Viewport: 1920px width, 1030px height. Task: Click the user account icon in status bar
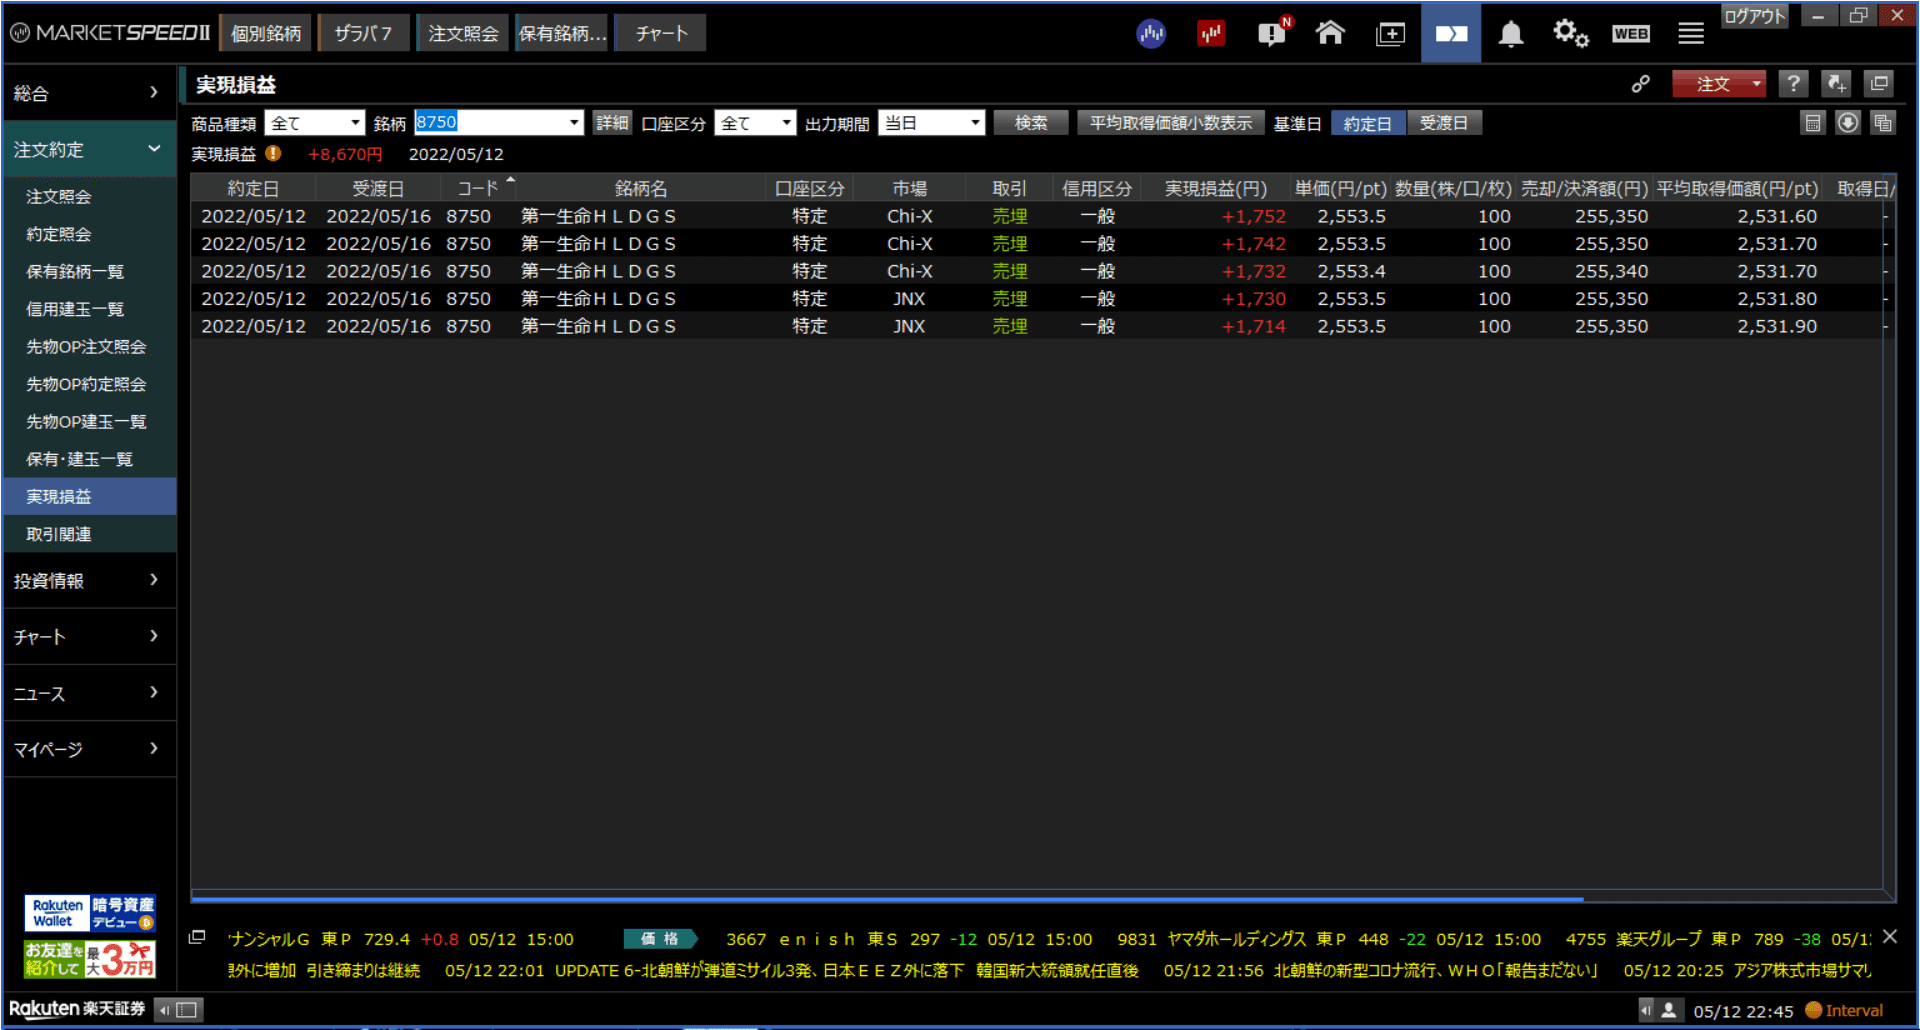1669,1010
